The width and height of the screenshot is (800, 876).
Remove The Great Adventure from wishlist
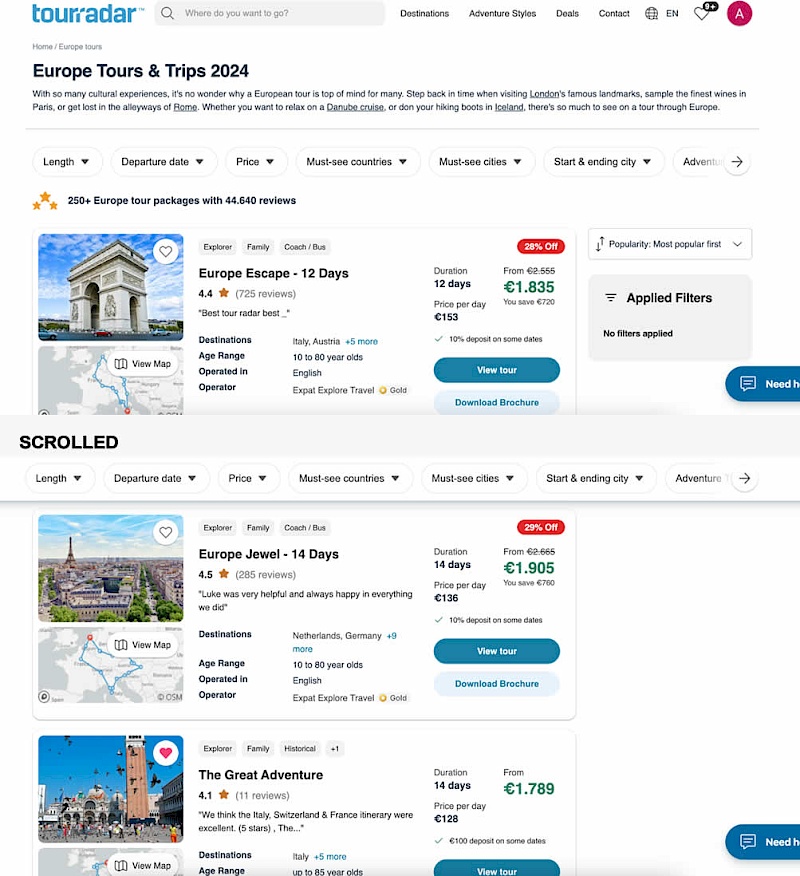tap(166, 753)
